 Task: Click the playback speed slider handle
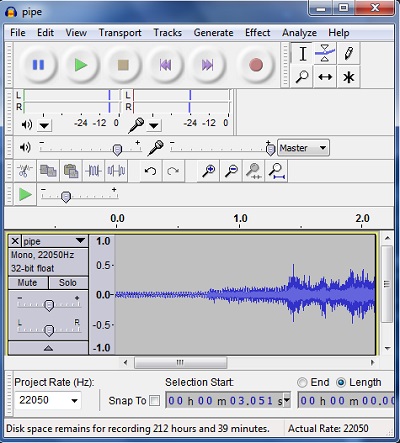(x=66, y=197)
